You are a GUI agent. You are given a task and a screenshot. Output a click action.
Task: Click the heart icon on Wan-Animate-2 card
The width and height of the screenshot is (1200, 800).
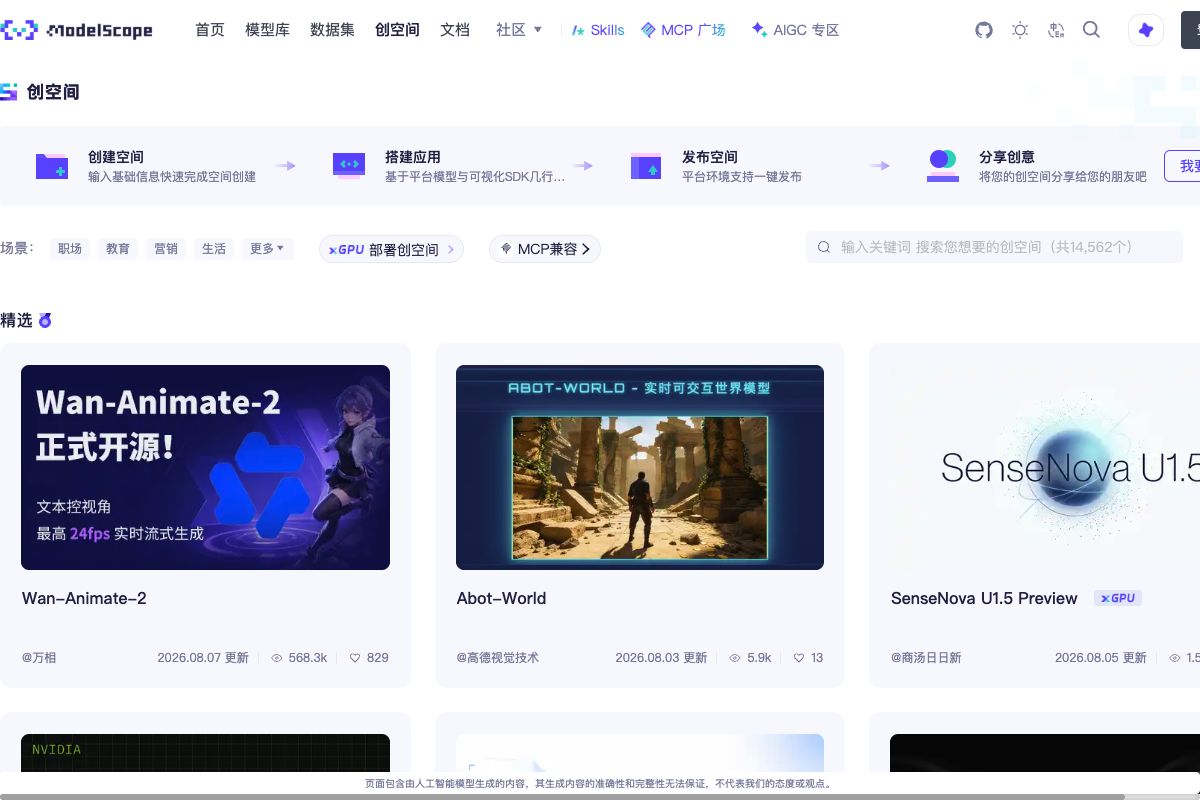355,658
